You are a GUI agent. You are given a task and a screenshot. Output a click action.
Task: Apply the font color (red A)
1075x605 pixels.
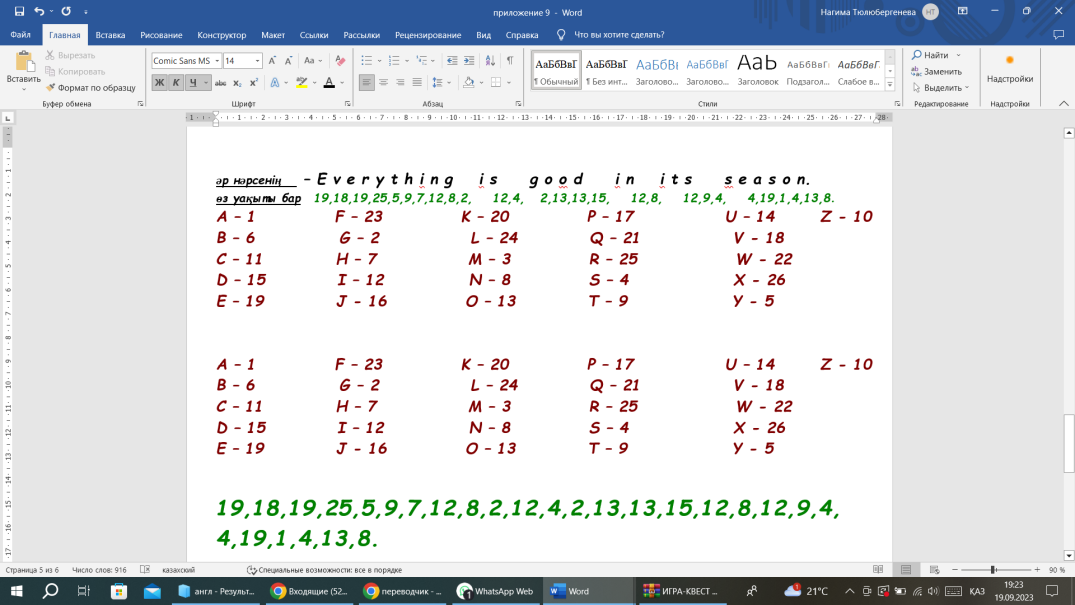click(x=329, y=82)
